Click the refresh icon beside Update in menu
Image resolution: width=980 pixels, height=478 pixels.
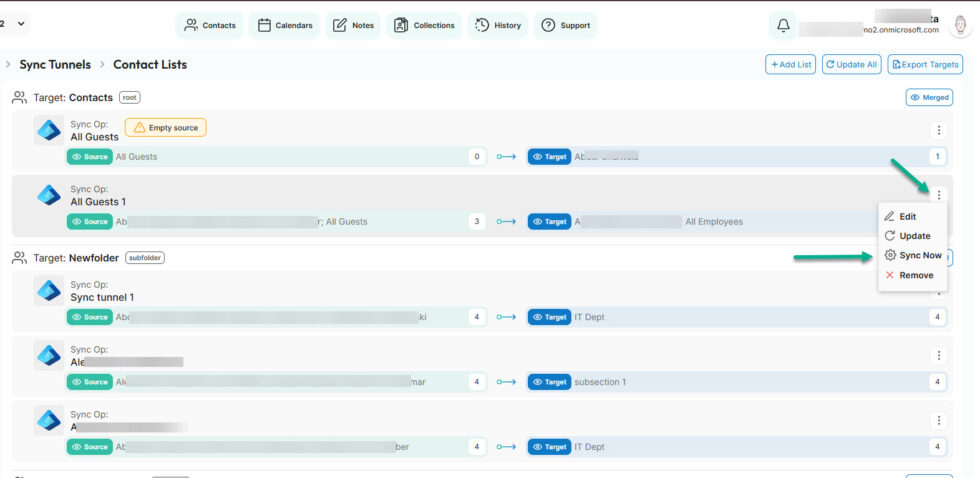(889, 236)
